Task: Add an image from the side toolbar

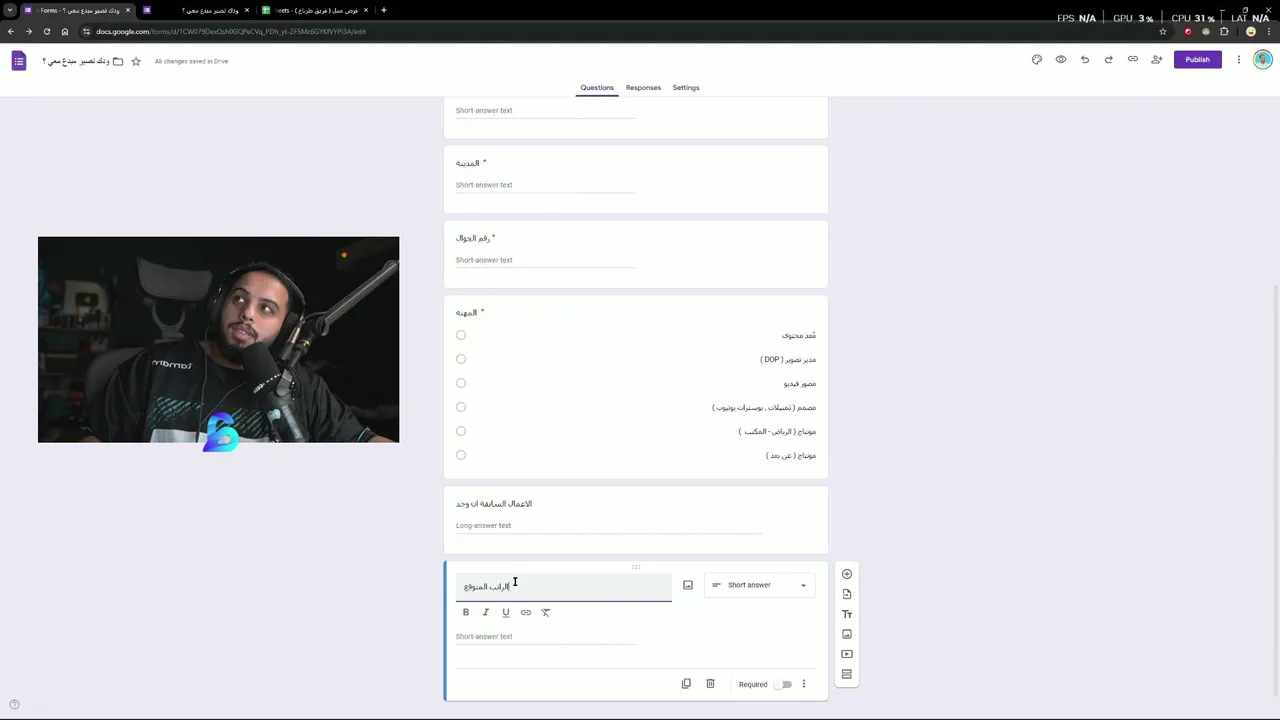Action: [847, 634]
